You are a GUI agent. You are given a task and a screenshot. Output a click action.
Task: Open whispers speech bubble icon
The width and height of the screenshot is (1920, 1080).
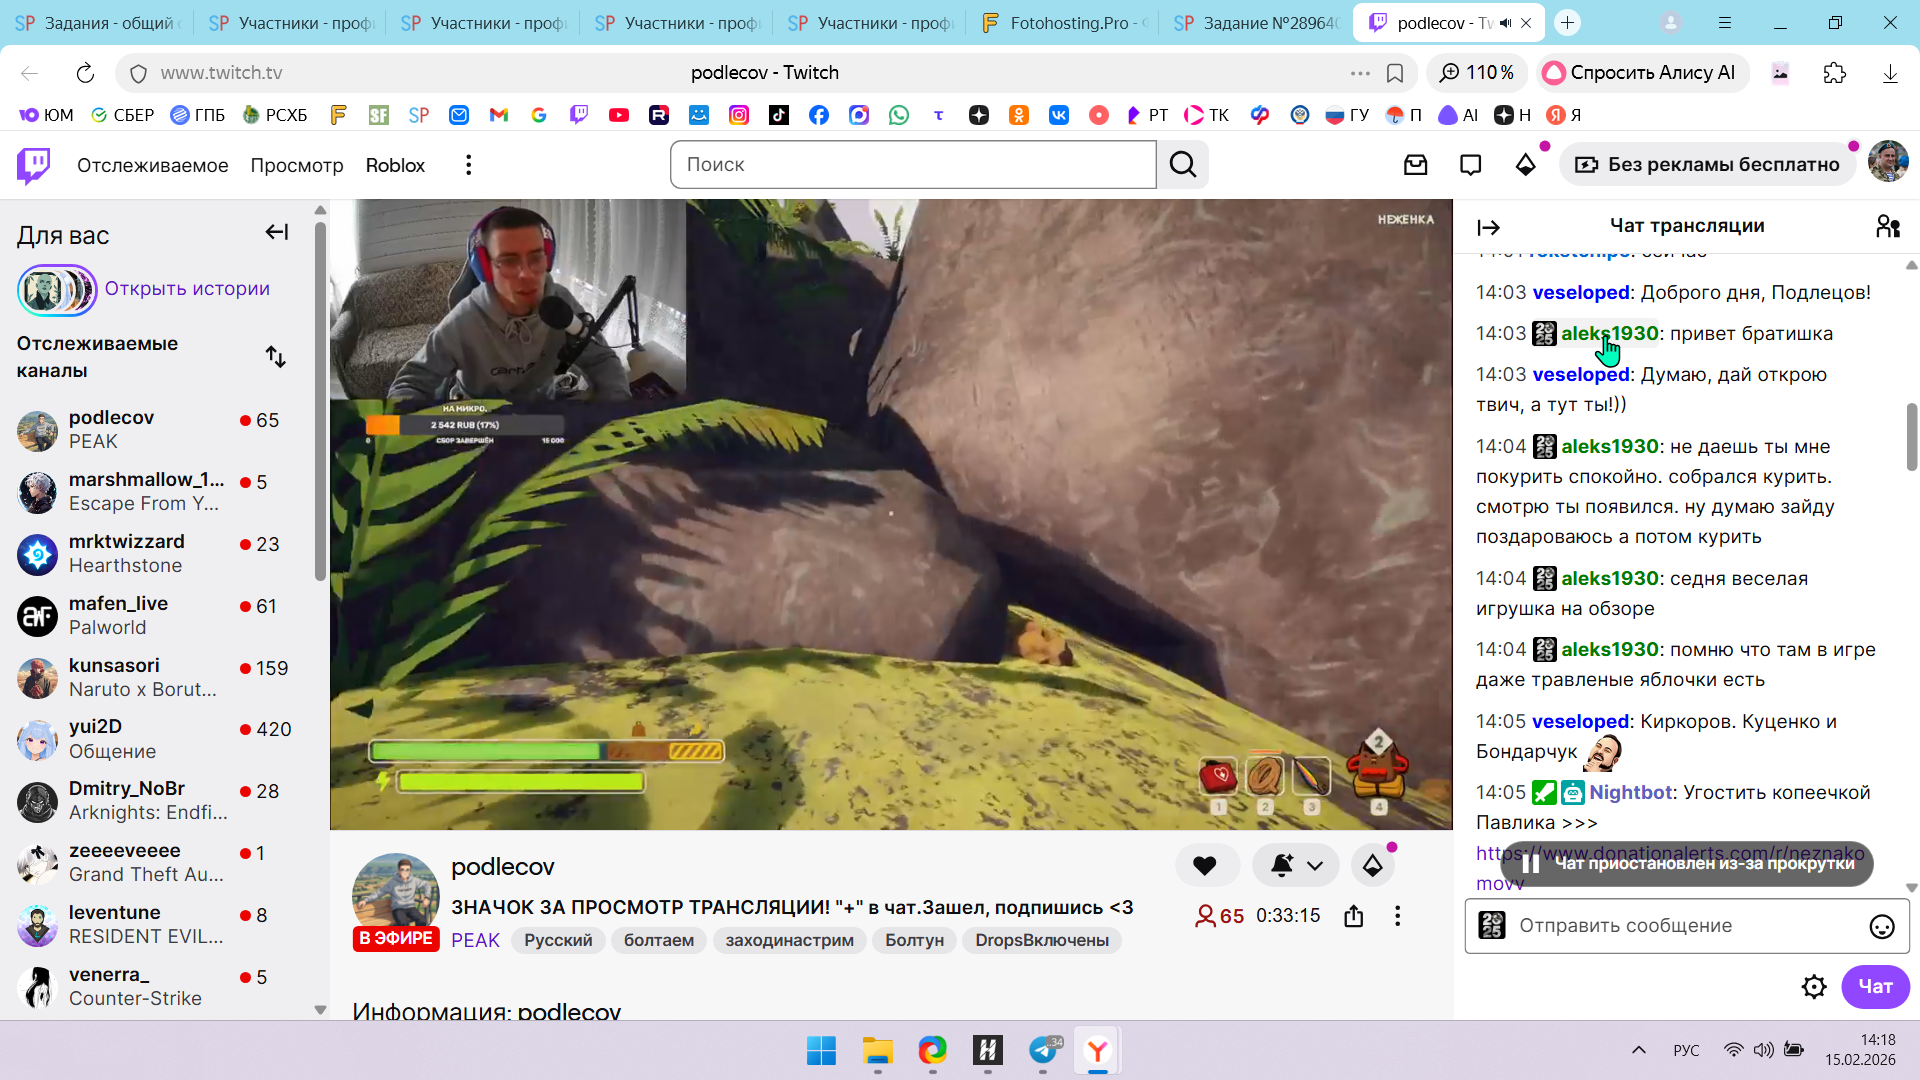(x=1470, y=165)
